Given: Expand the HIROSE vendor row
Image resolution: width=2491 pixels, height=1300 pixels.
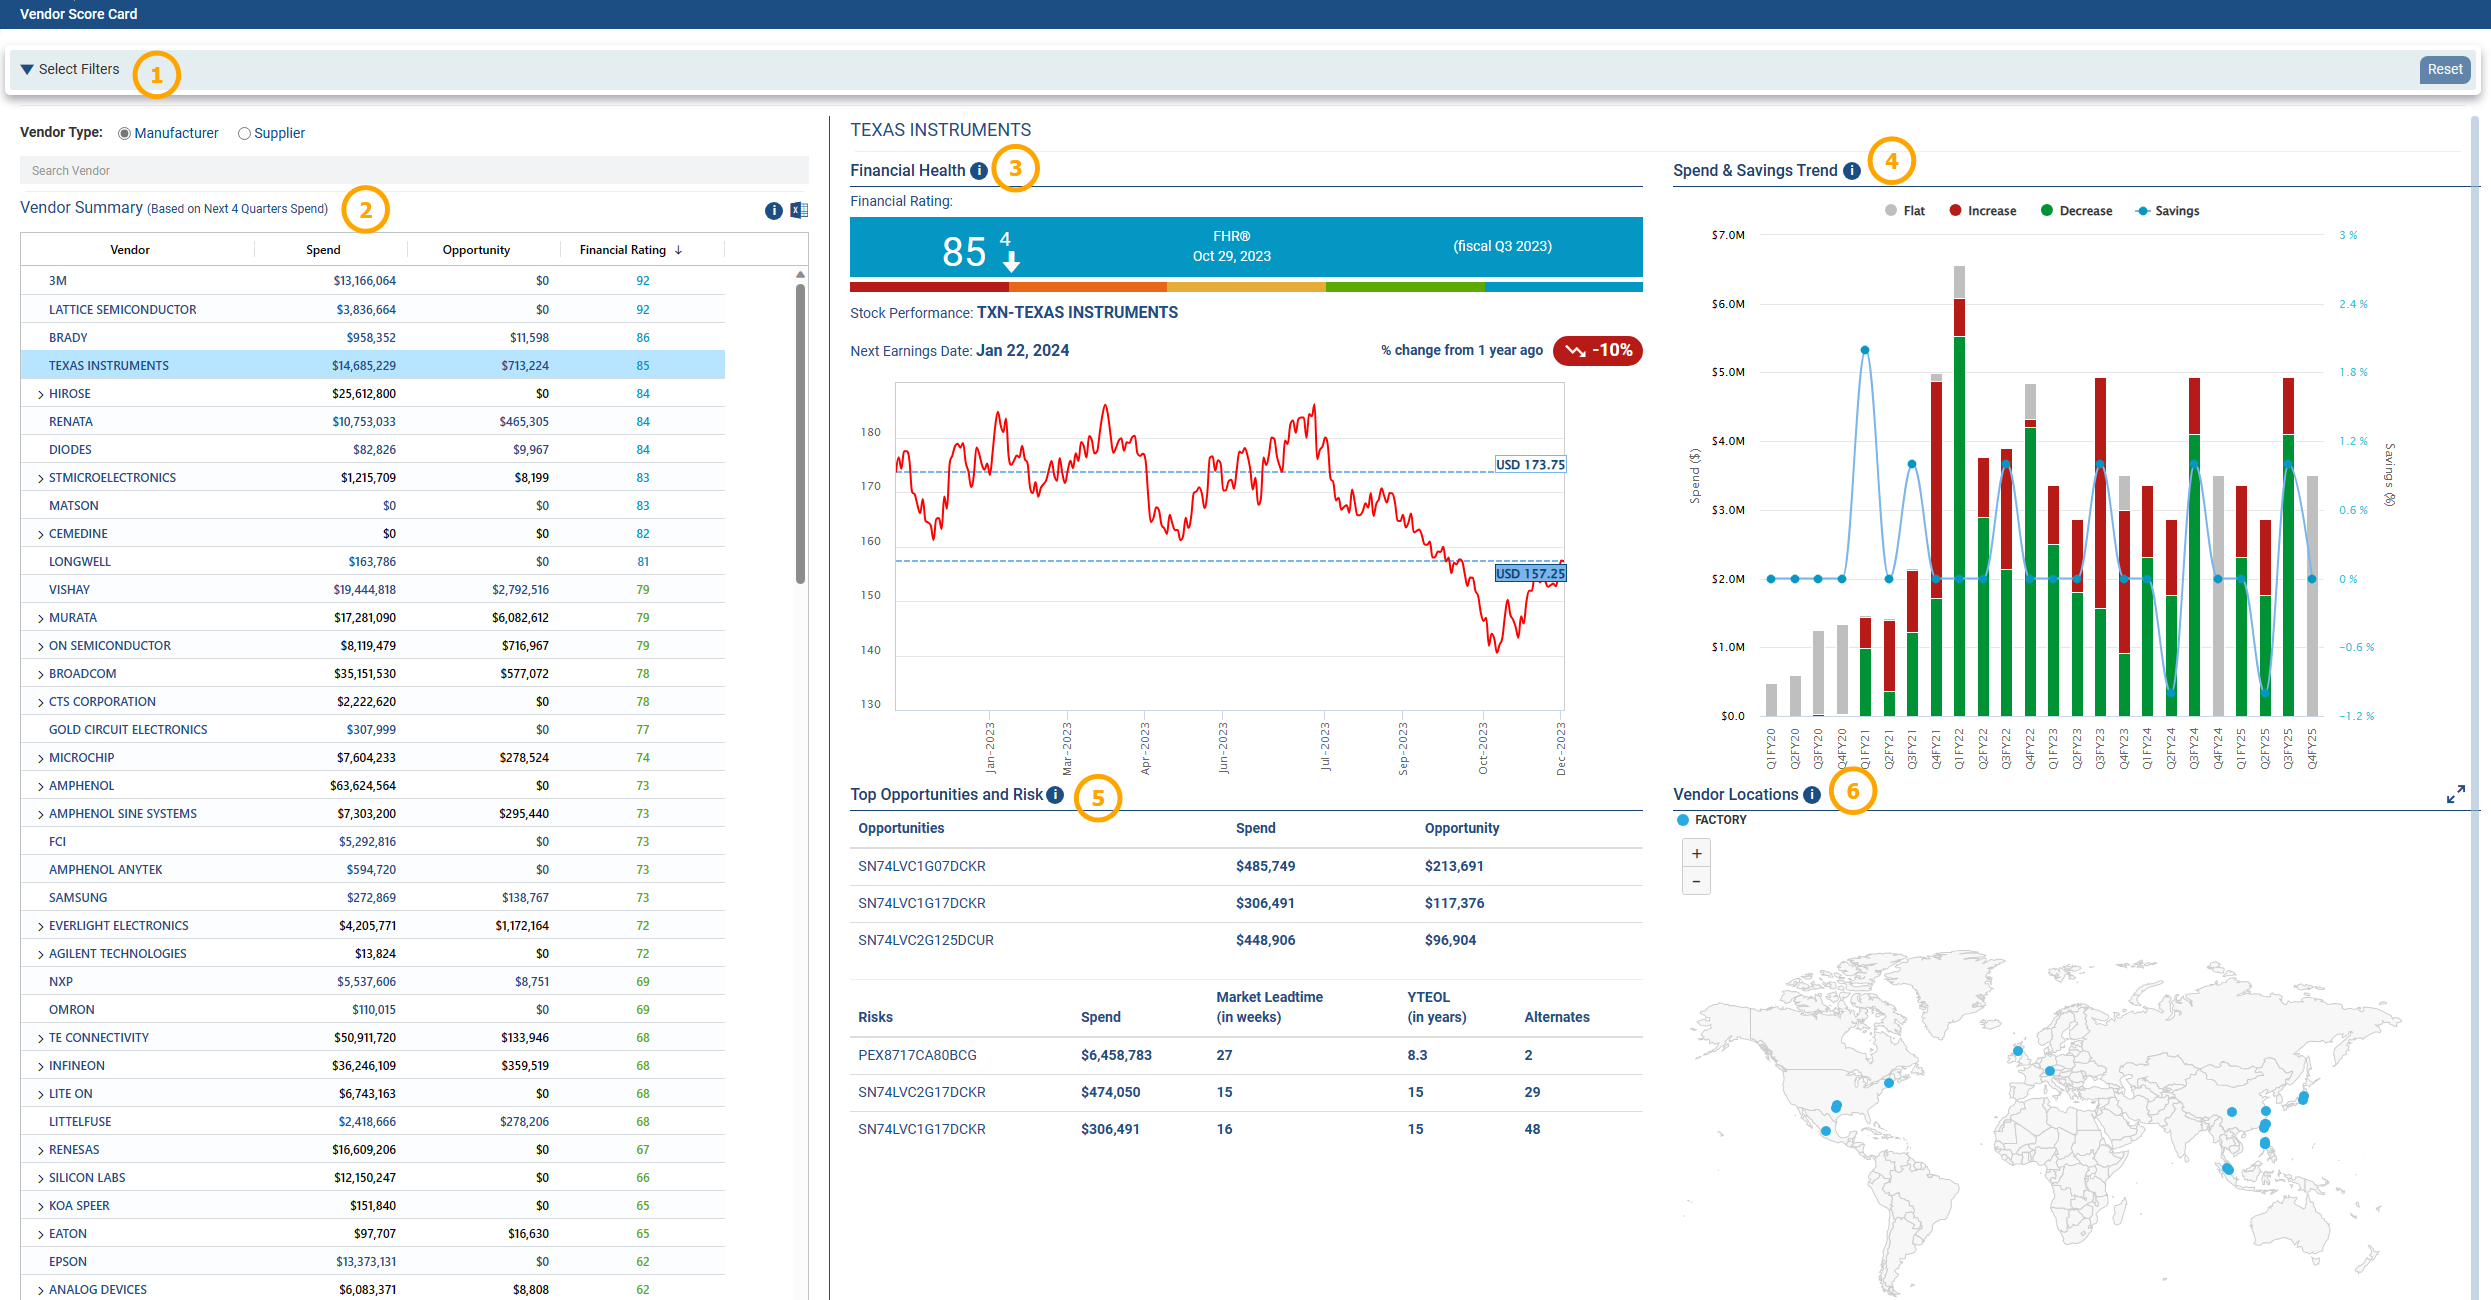Looking at the screenshot, I should click(x=40, y=395).
